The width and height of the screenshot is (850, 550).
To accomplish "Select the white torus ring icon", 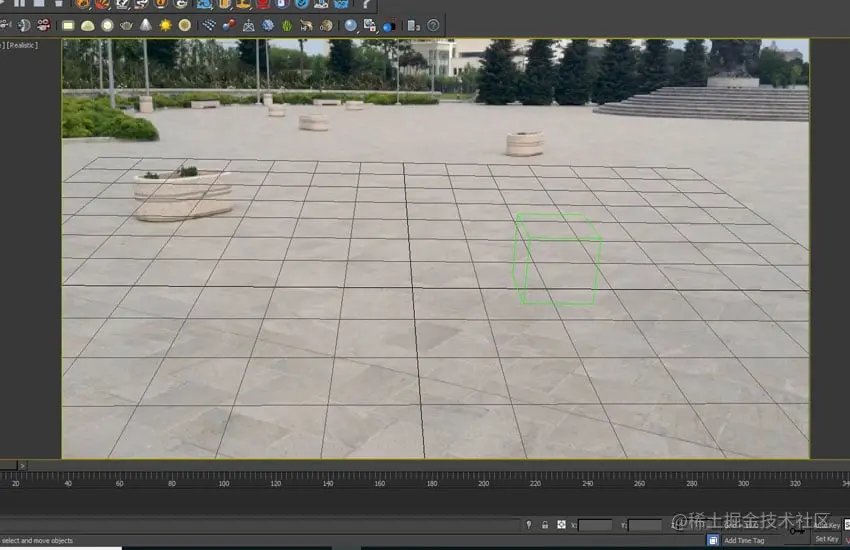I will pyautogui.click(x=107, y=25).
